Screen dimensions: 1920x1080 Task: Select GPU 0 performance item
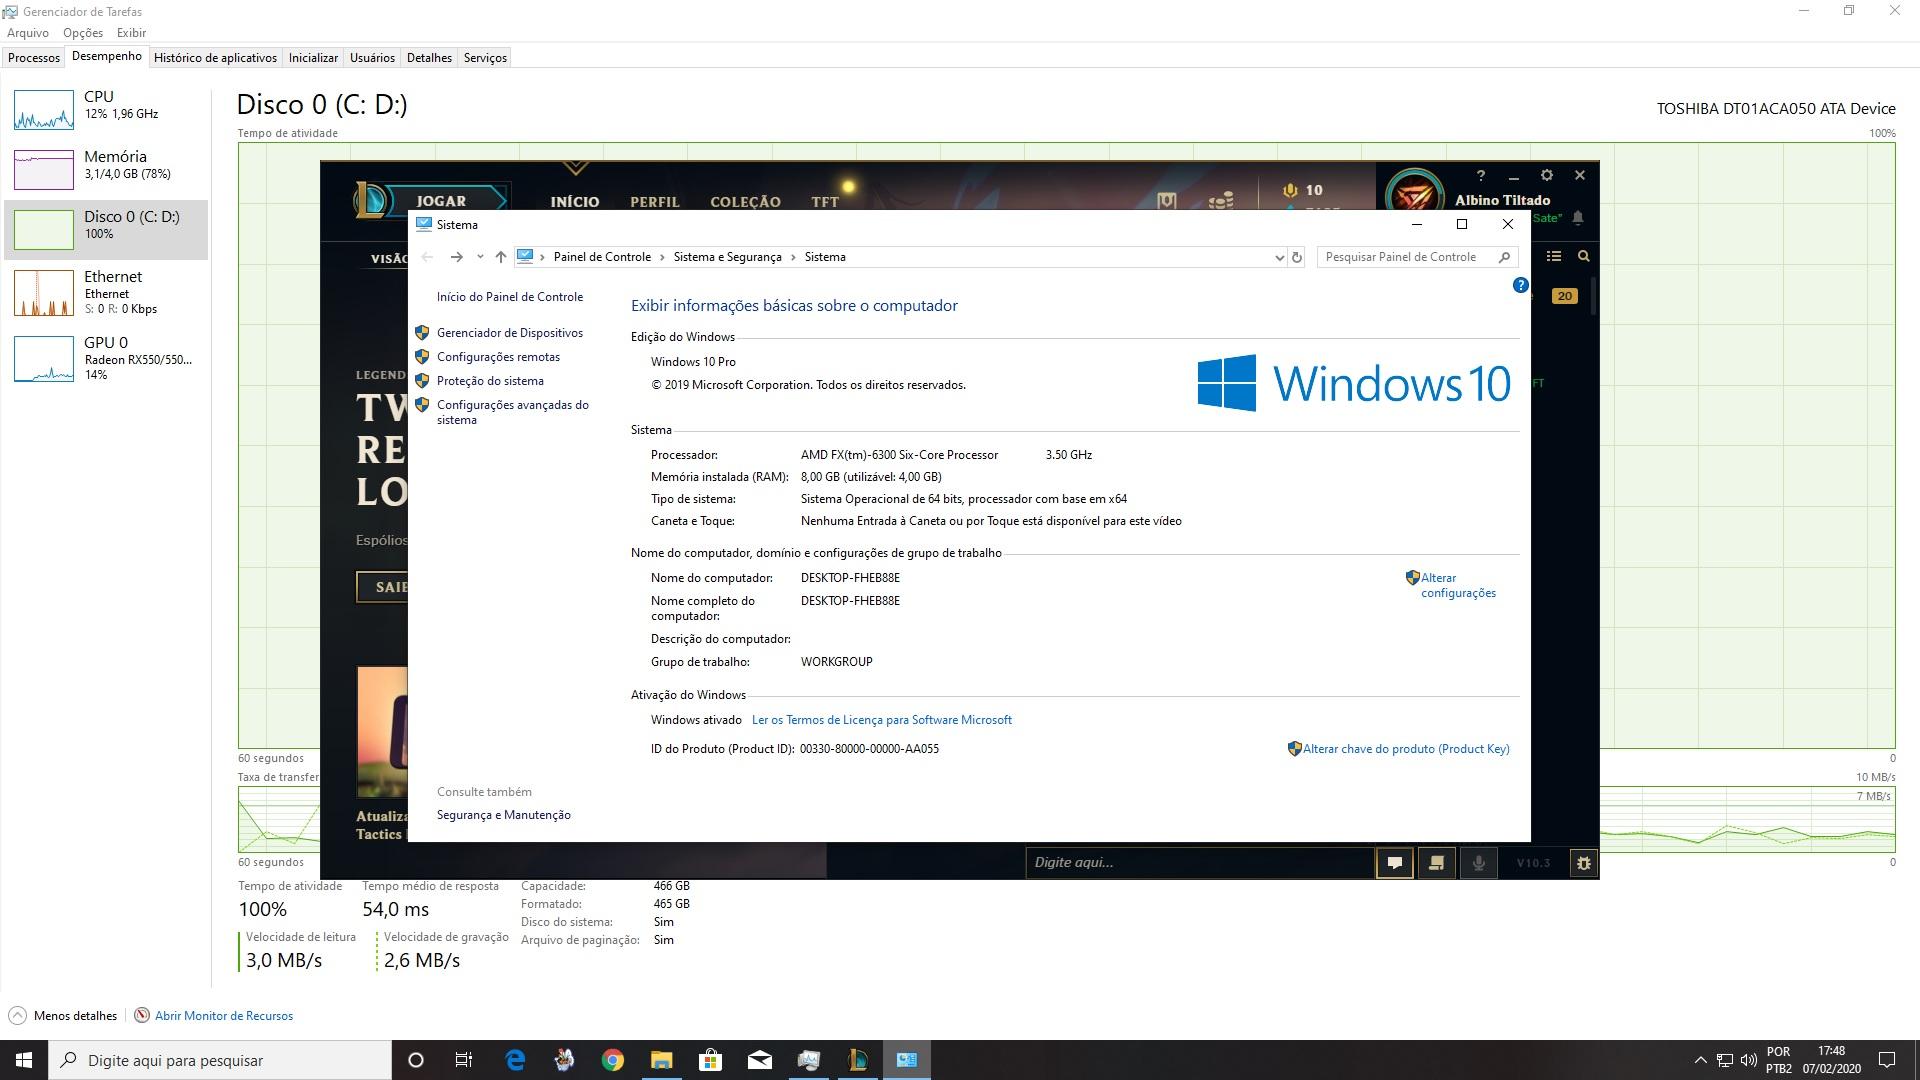pyautogui.click(x=106, y=358)
